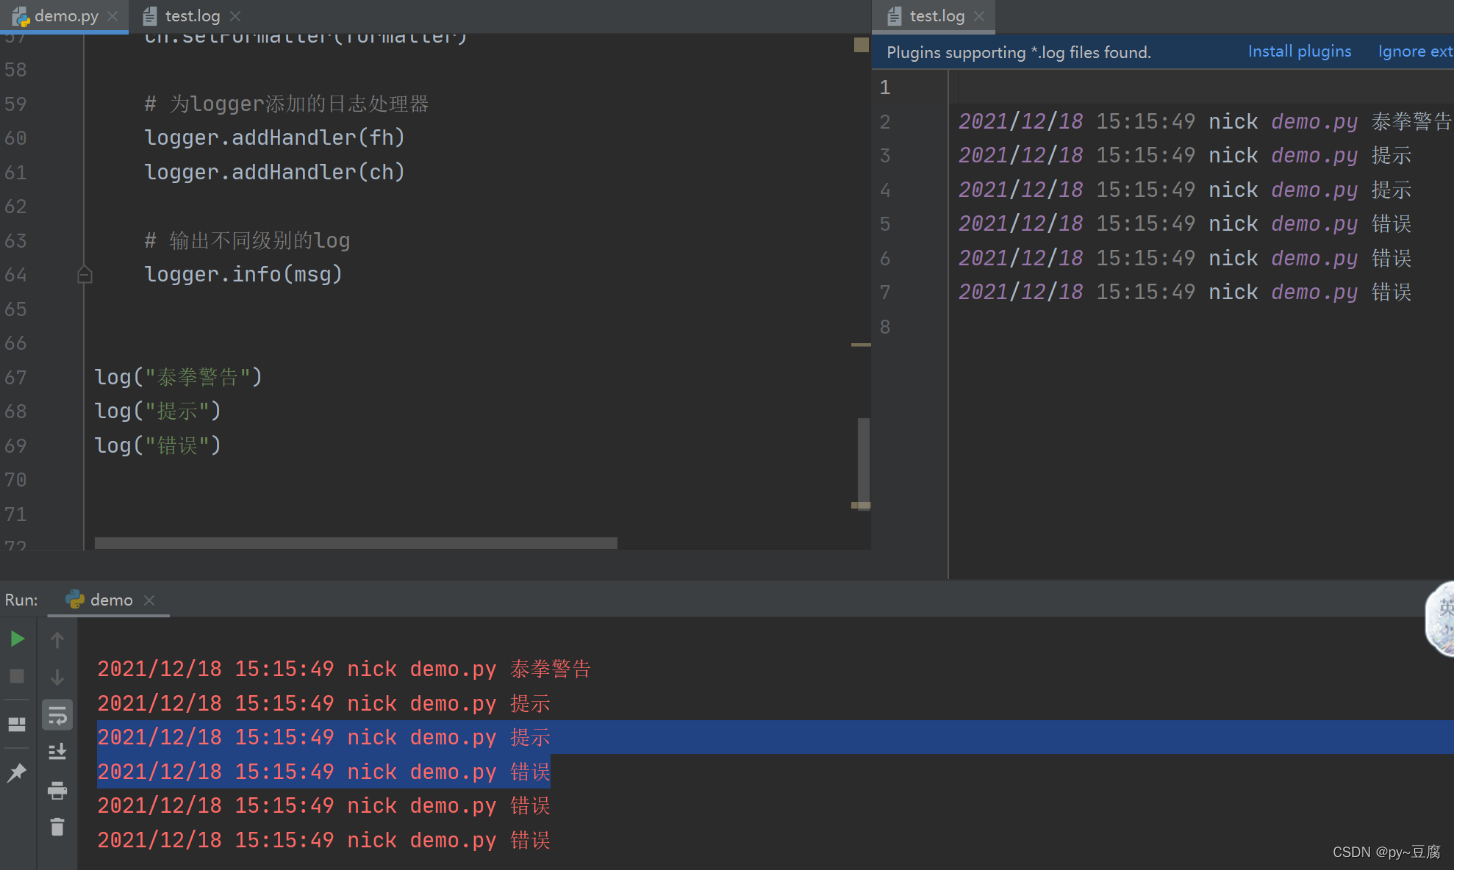Toggle soft-wrap in the run console

[57, 714]
